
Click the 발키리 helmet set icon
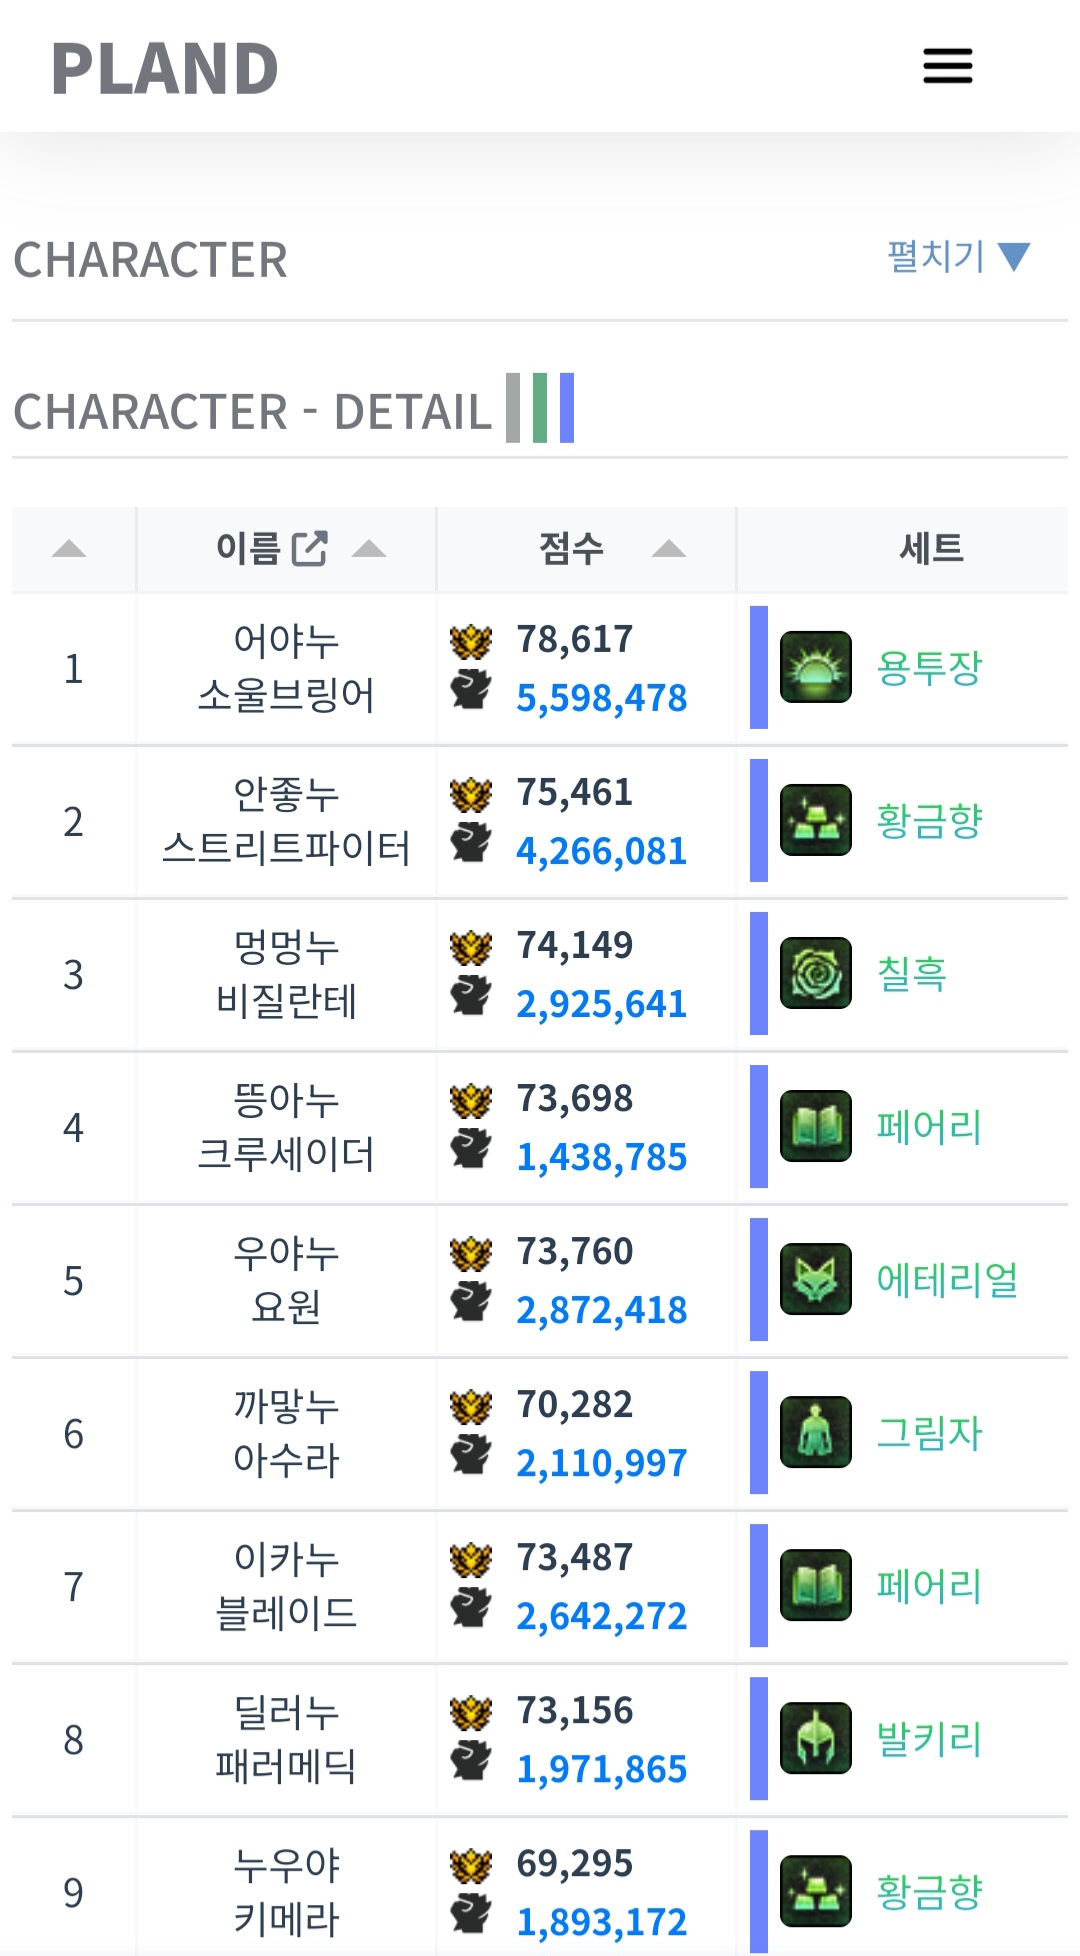(815, 1738)
